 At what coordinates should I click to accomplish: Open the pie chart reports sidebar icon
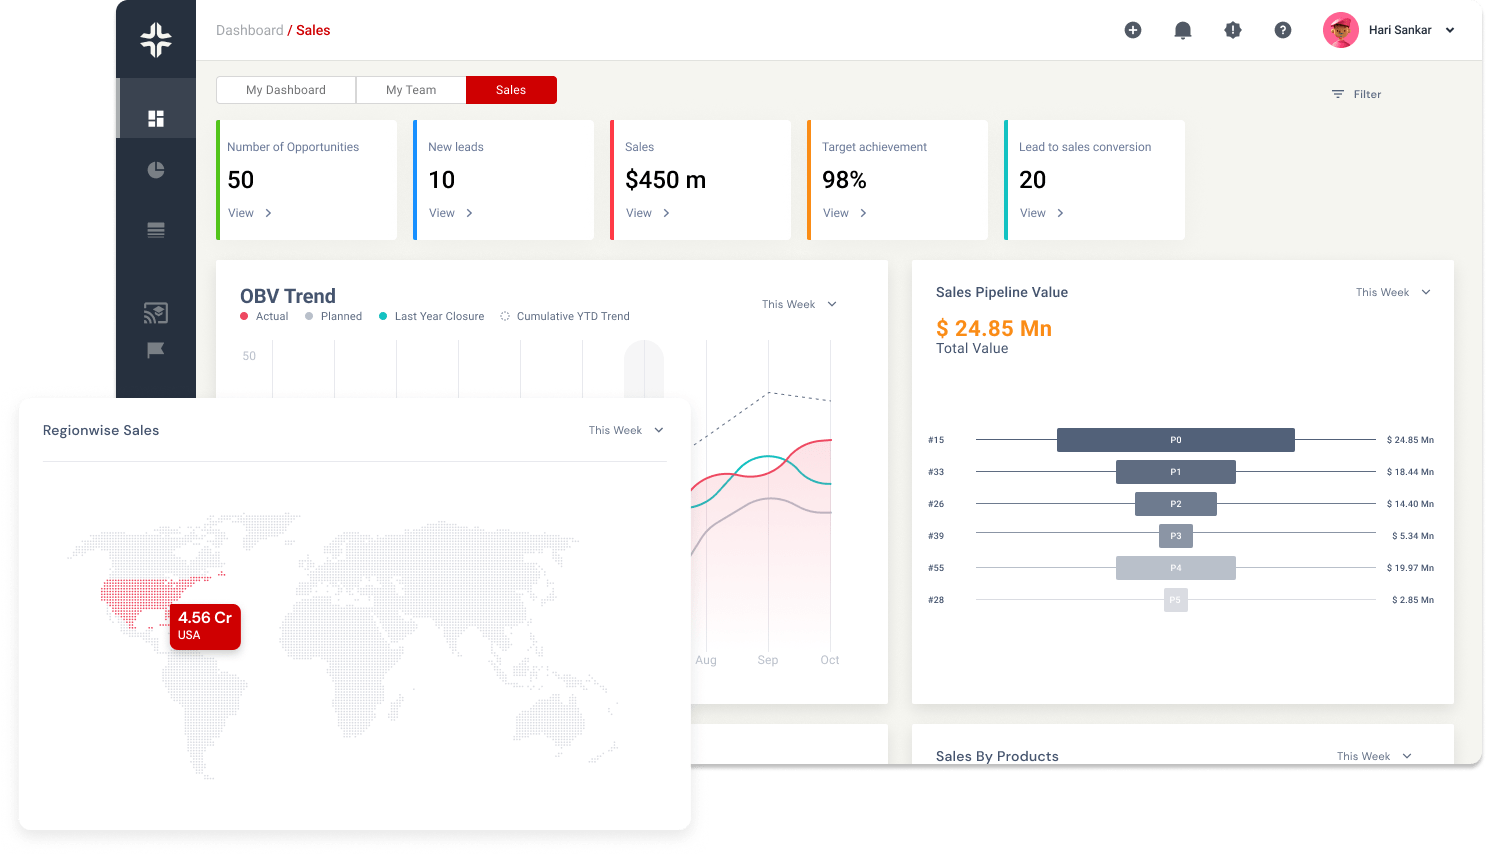point(156,170)
